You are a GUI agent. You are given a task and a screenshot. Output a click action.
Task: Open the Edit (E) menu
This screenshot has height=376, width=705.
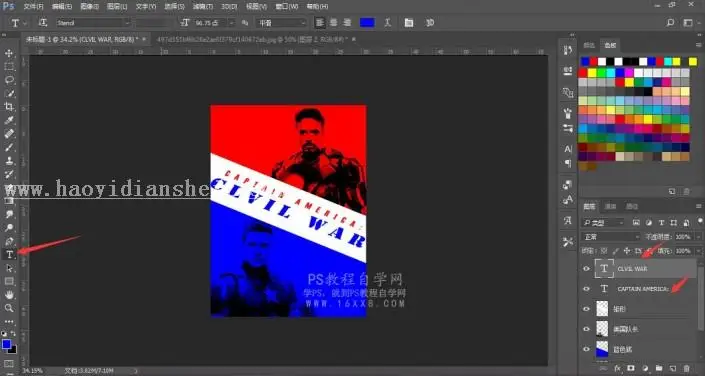62,7
